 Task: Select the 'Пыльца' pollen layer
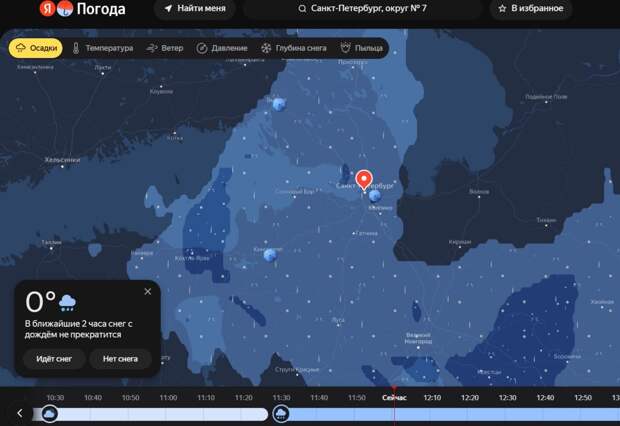(360, 48)
